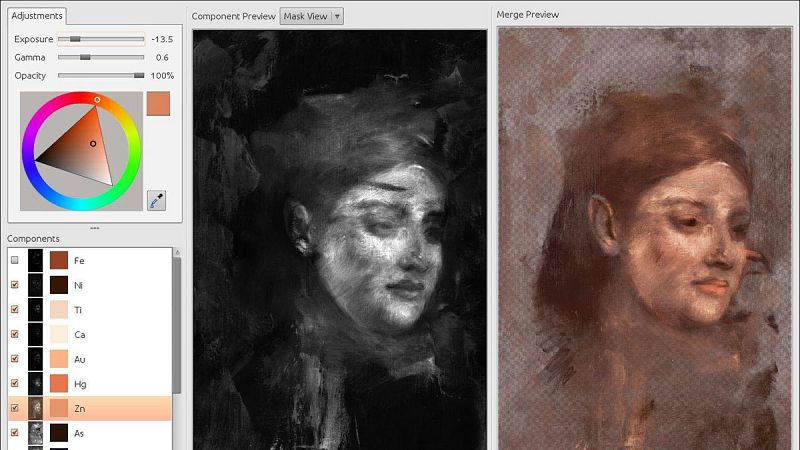800x450 pixels.
Task: Enable the Fe component checkbox
Action: tap(15, 260)
